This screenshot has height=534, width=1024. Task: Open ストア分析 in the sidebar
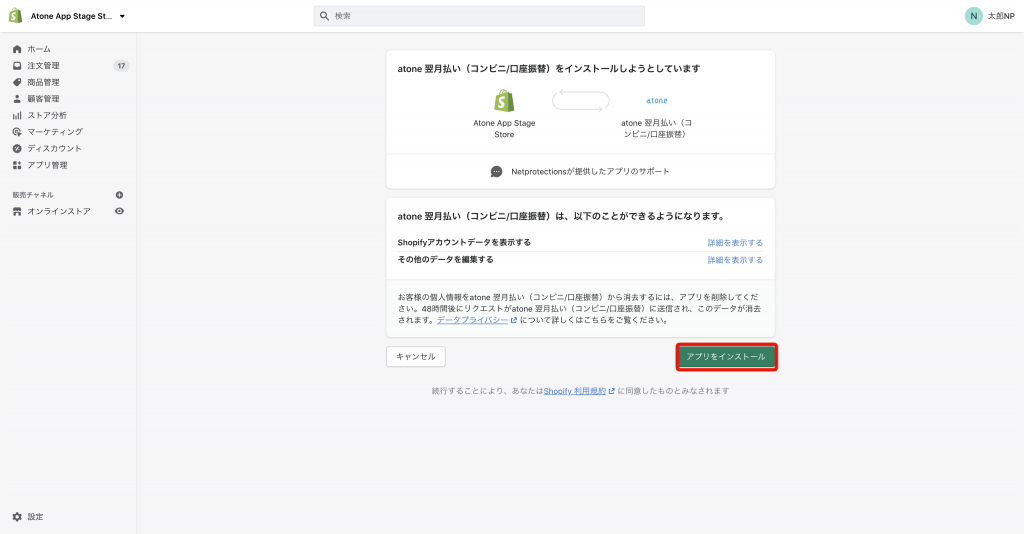(x=47, y=115)
